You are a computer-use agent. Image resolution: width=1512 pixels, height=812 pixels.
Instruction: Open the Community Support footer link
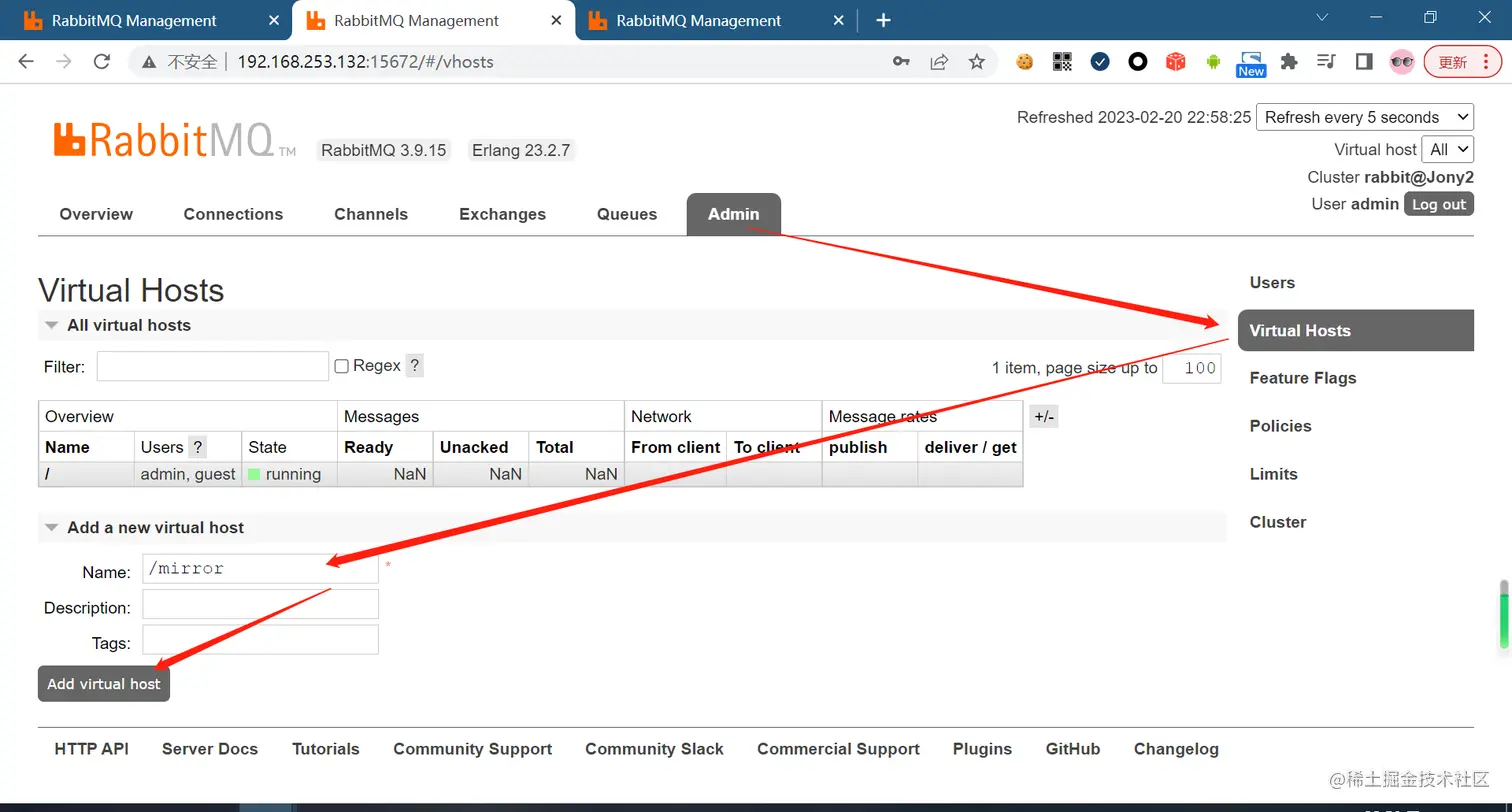click(x=473, y=749)
